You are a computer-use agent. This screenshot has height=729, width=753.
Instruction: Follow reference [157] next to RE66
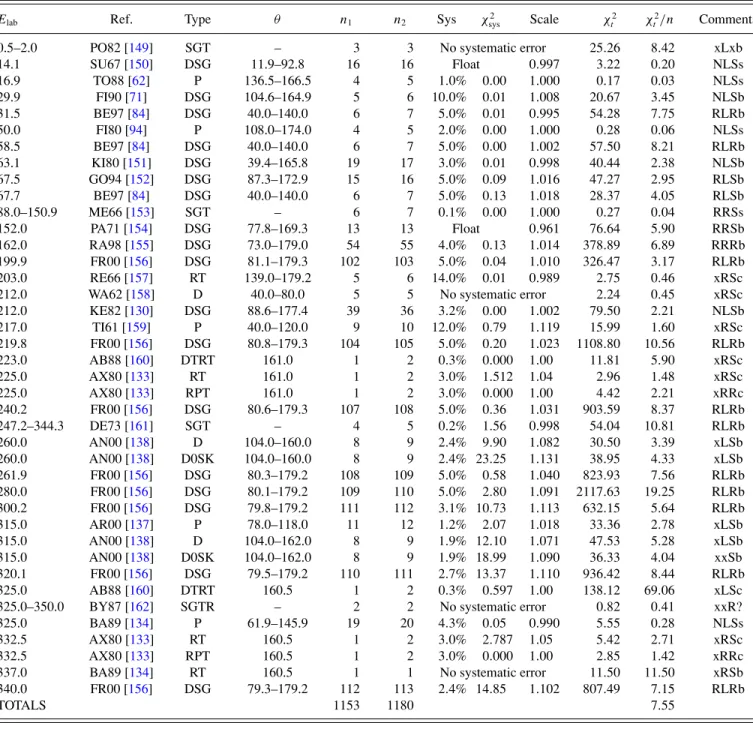click(139, 278)
